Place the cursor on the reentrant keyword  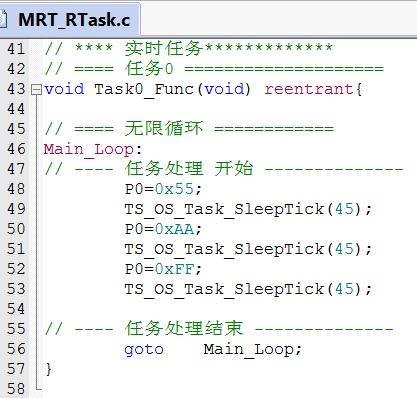click(309, 89)
